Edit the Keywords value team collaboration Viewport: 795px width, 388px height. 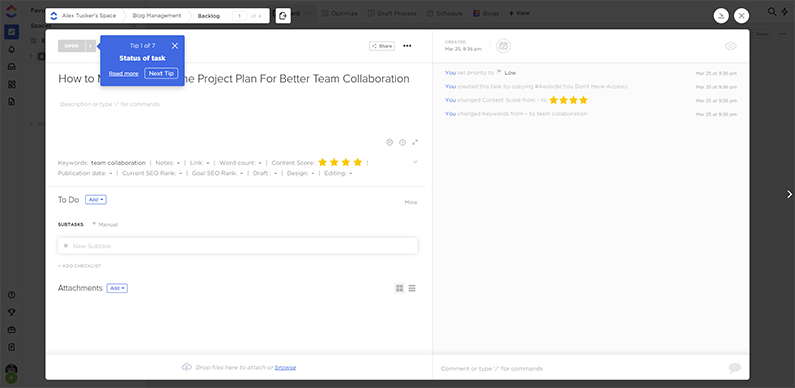[118, 163]
